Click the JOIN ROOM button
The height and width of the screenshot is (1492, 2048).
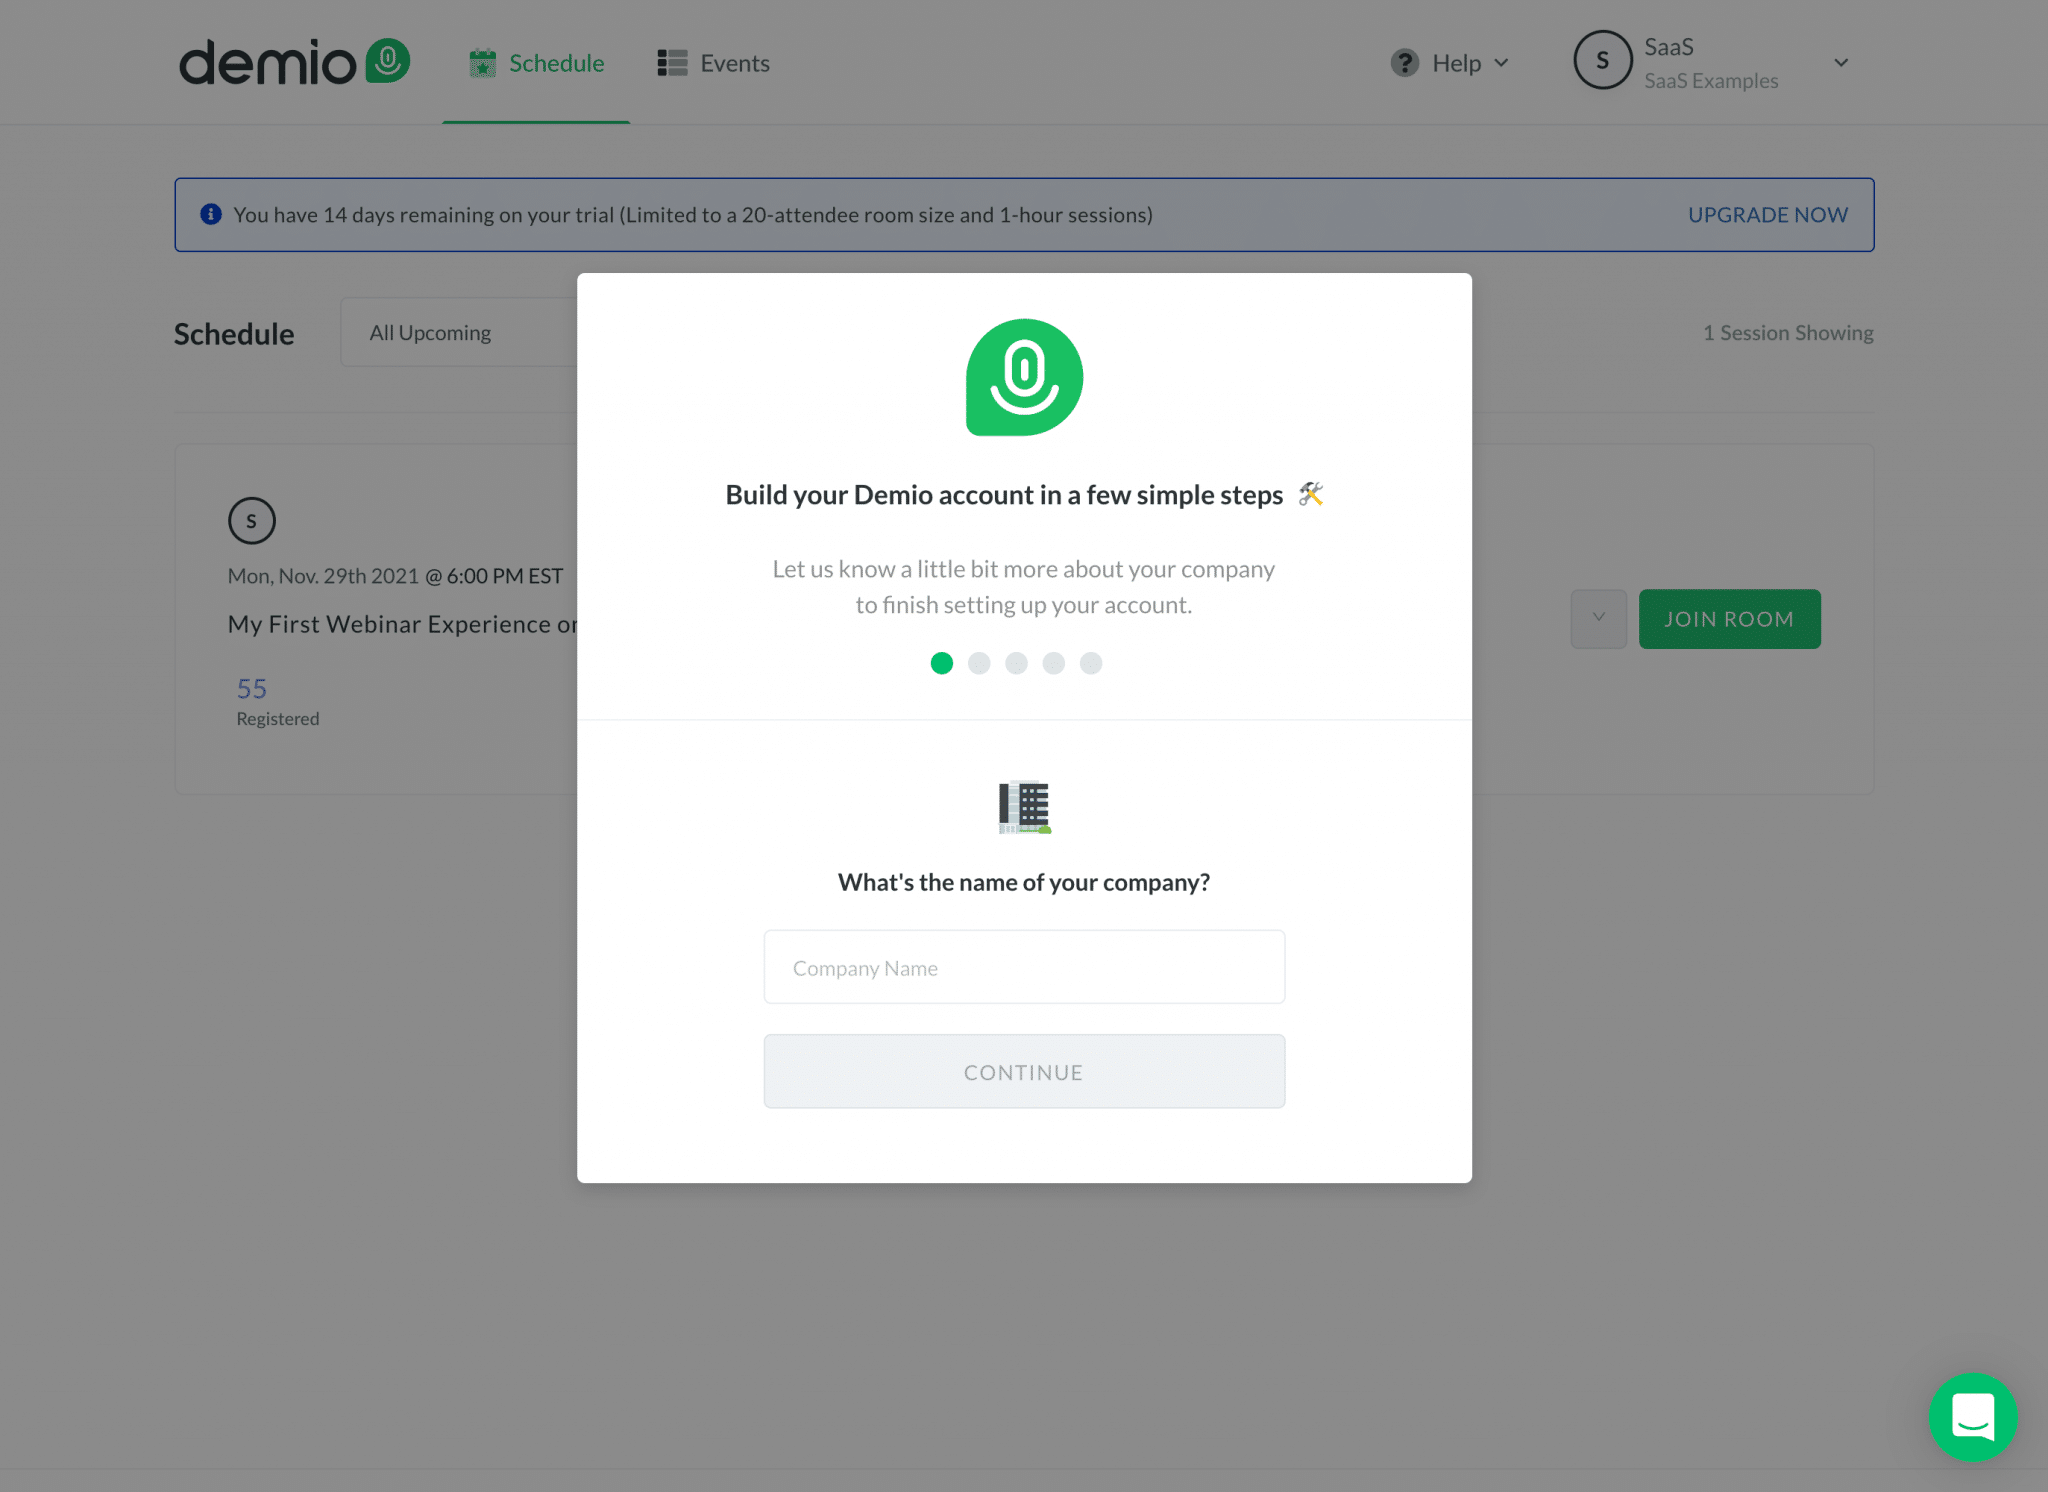point(1729,619)
